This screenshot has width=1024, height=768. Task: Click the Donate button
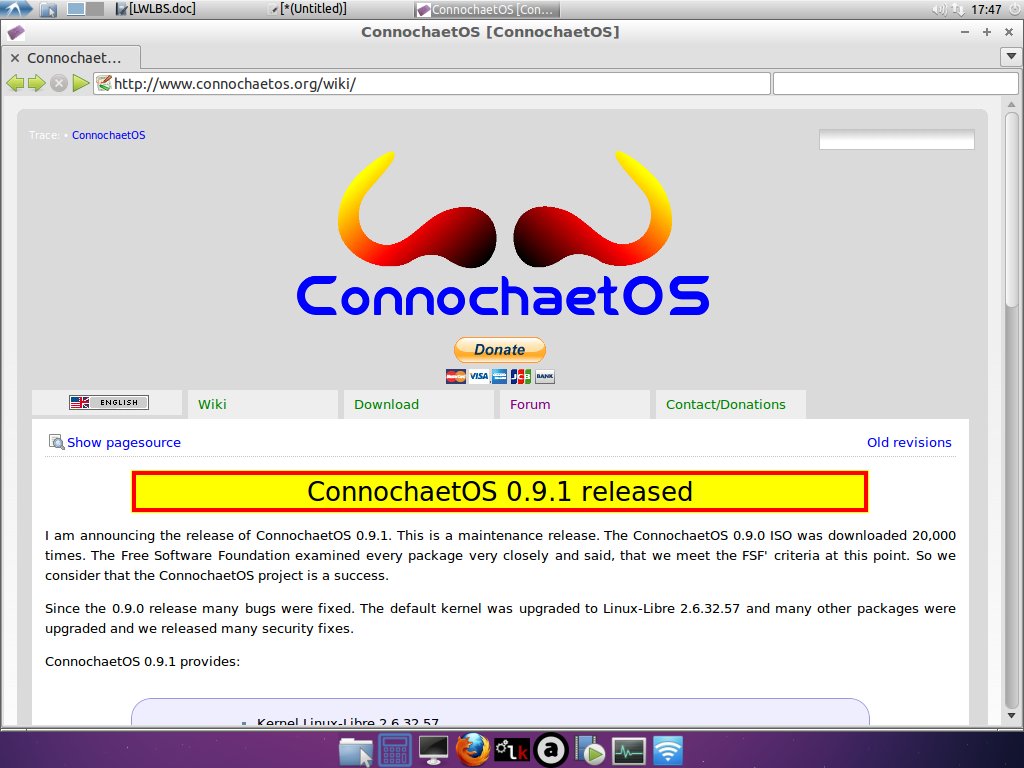click(x=500, y=349)
